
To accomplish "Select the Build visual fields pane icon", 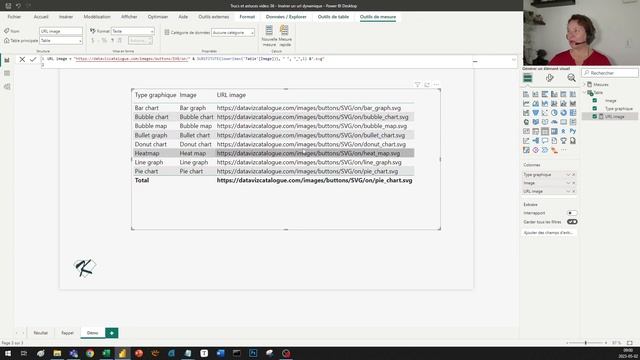I will point(527,78).
